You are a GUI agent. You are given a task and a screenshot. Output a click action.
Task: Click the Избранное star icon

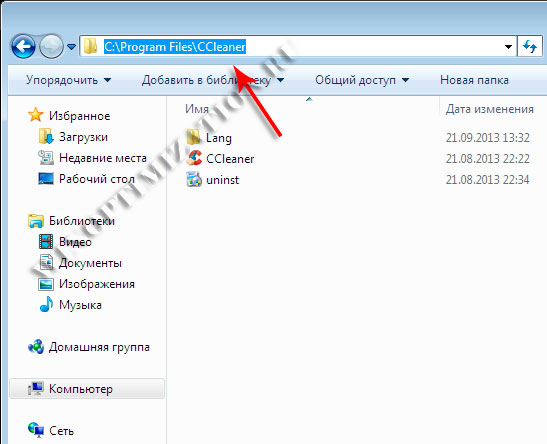(x=35, y=115)
